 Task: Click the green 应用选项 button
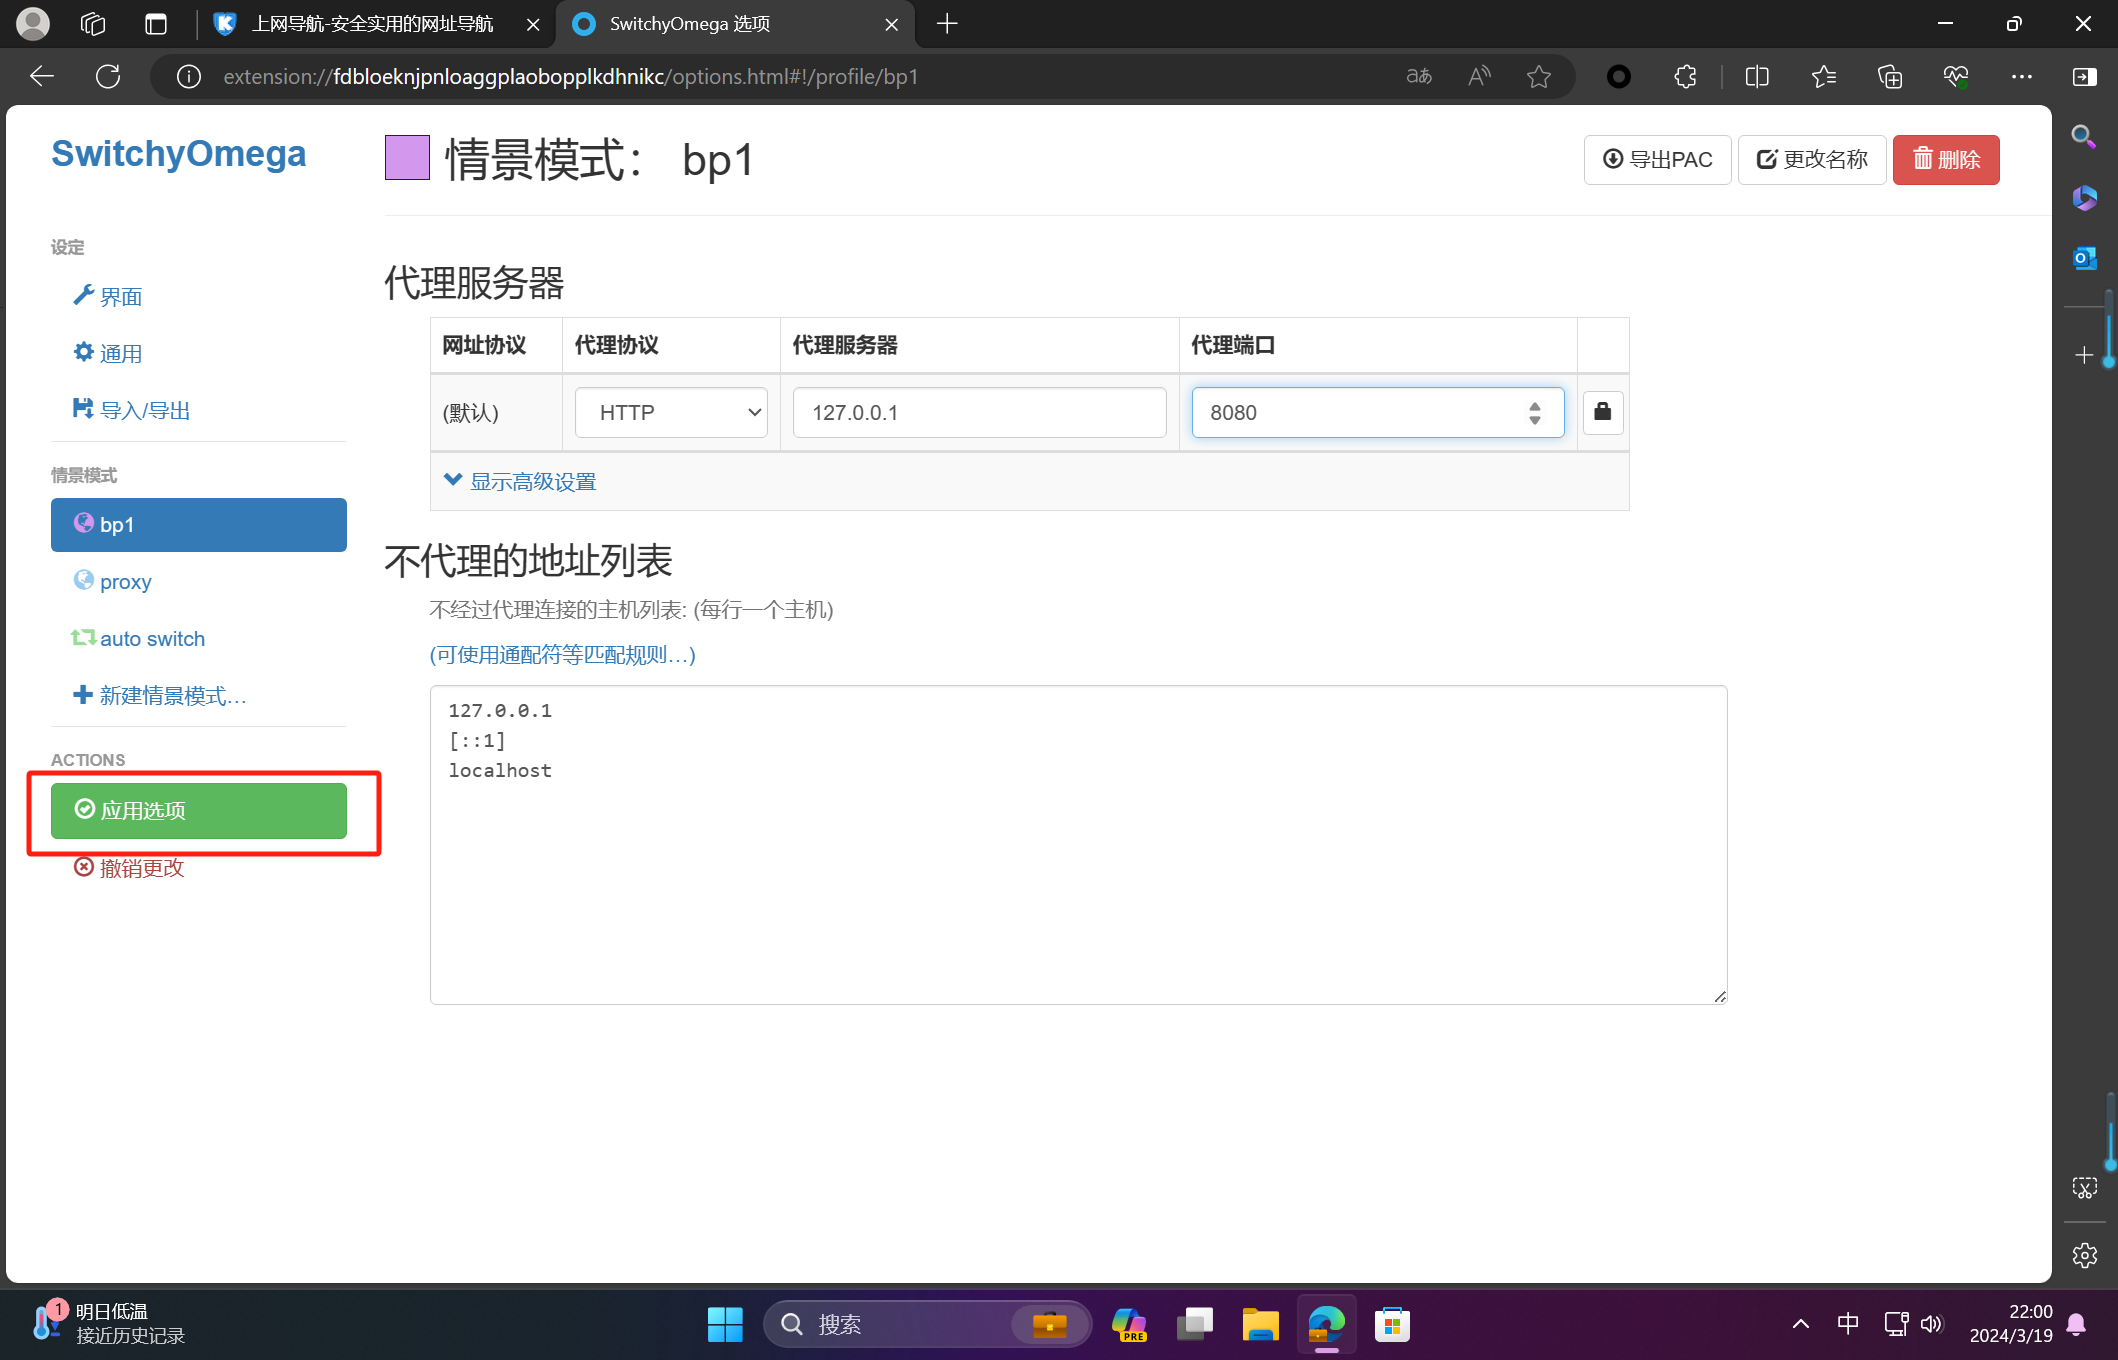199,811
